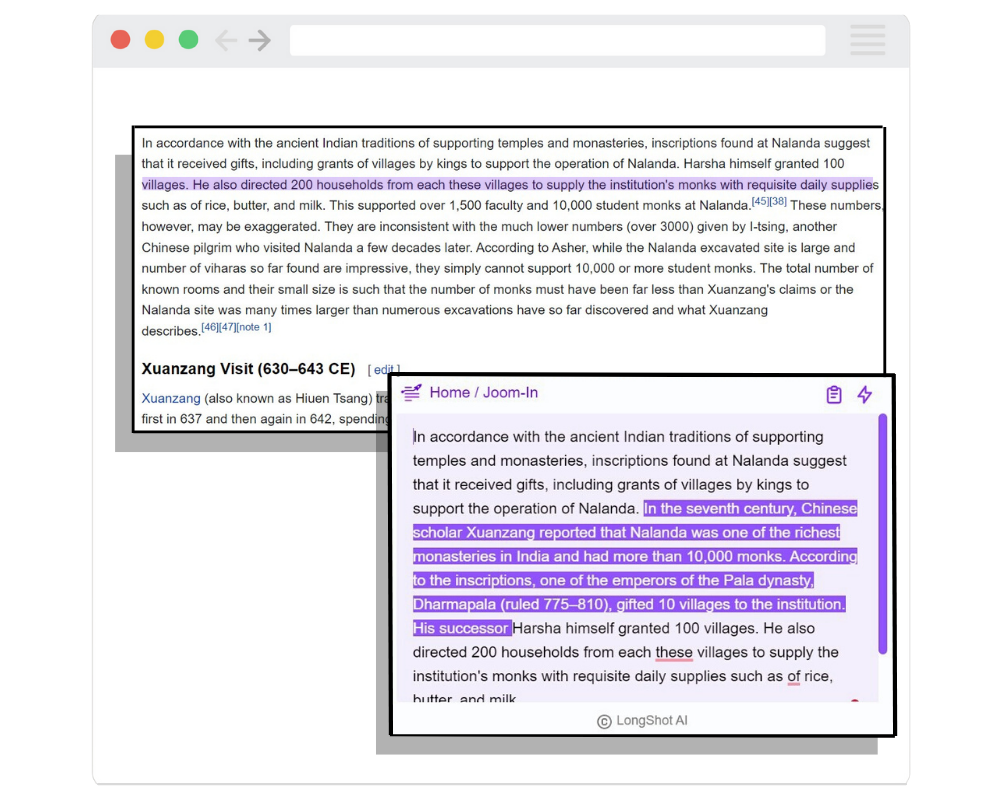Screen dimensions: 1000x800
Task: Open citation [47] reference link
Action: point(227,327)
